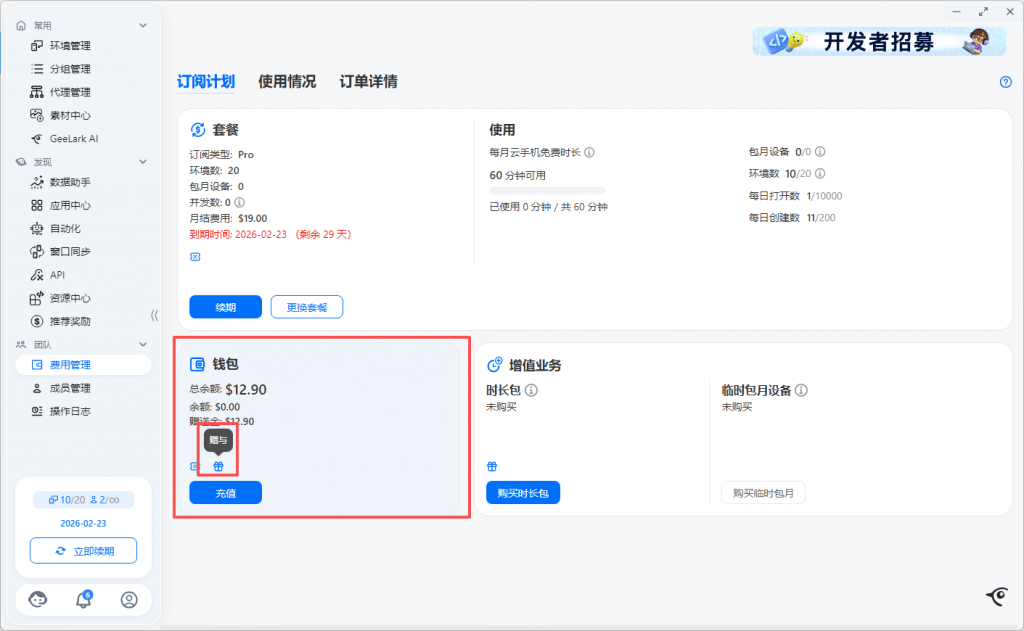This screenshot has height=631, width=1024.
Task: Click the help question mark icon
Action: pos(1006,82)
